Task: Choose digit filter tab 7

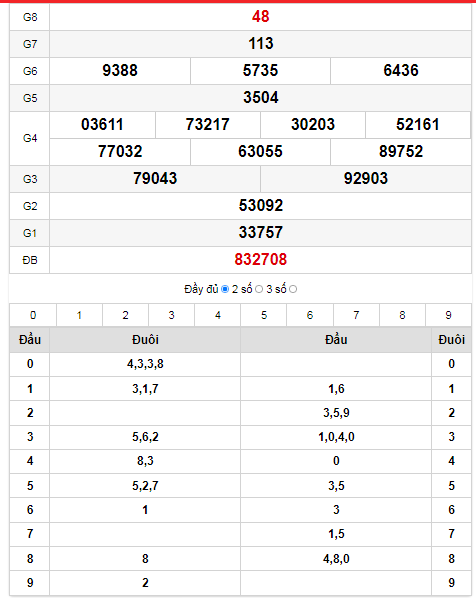Action: coord(356,315)
